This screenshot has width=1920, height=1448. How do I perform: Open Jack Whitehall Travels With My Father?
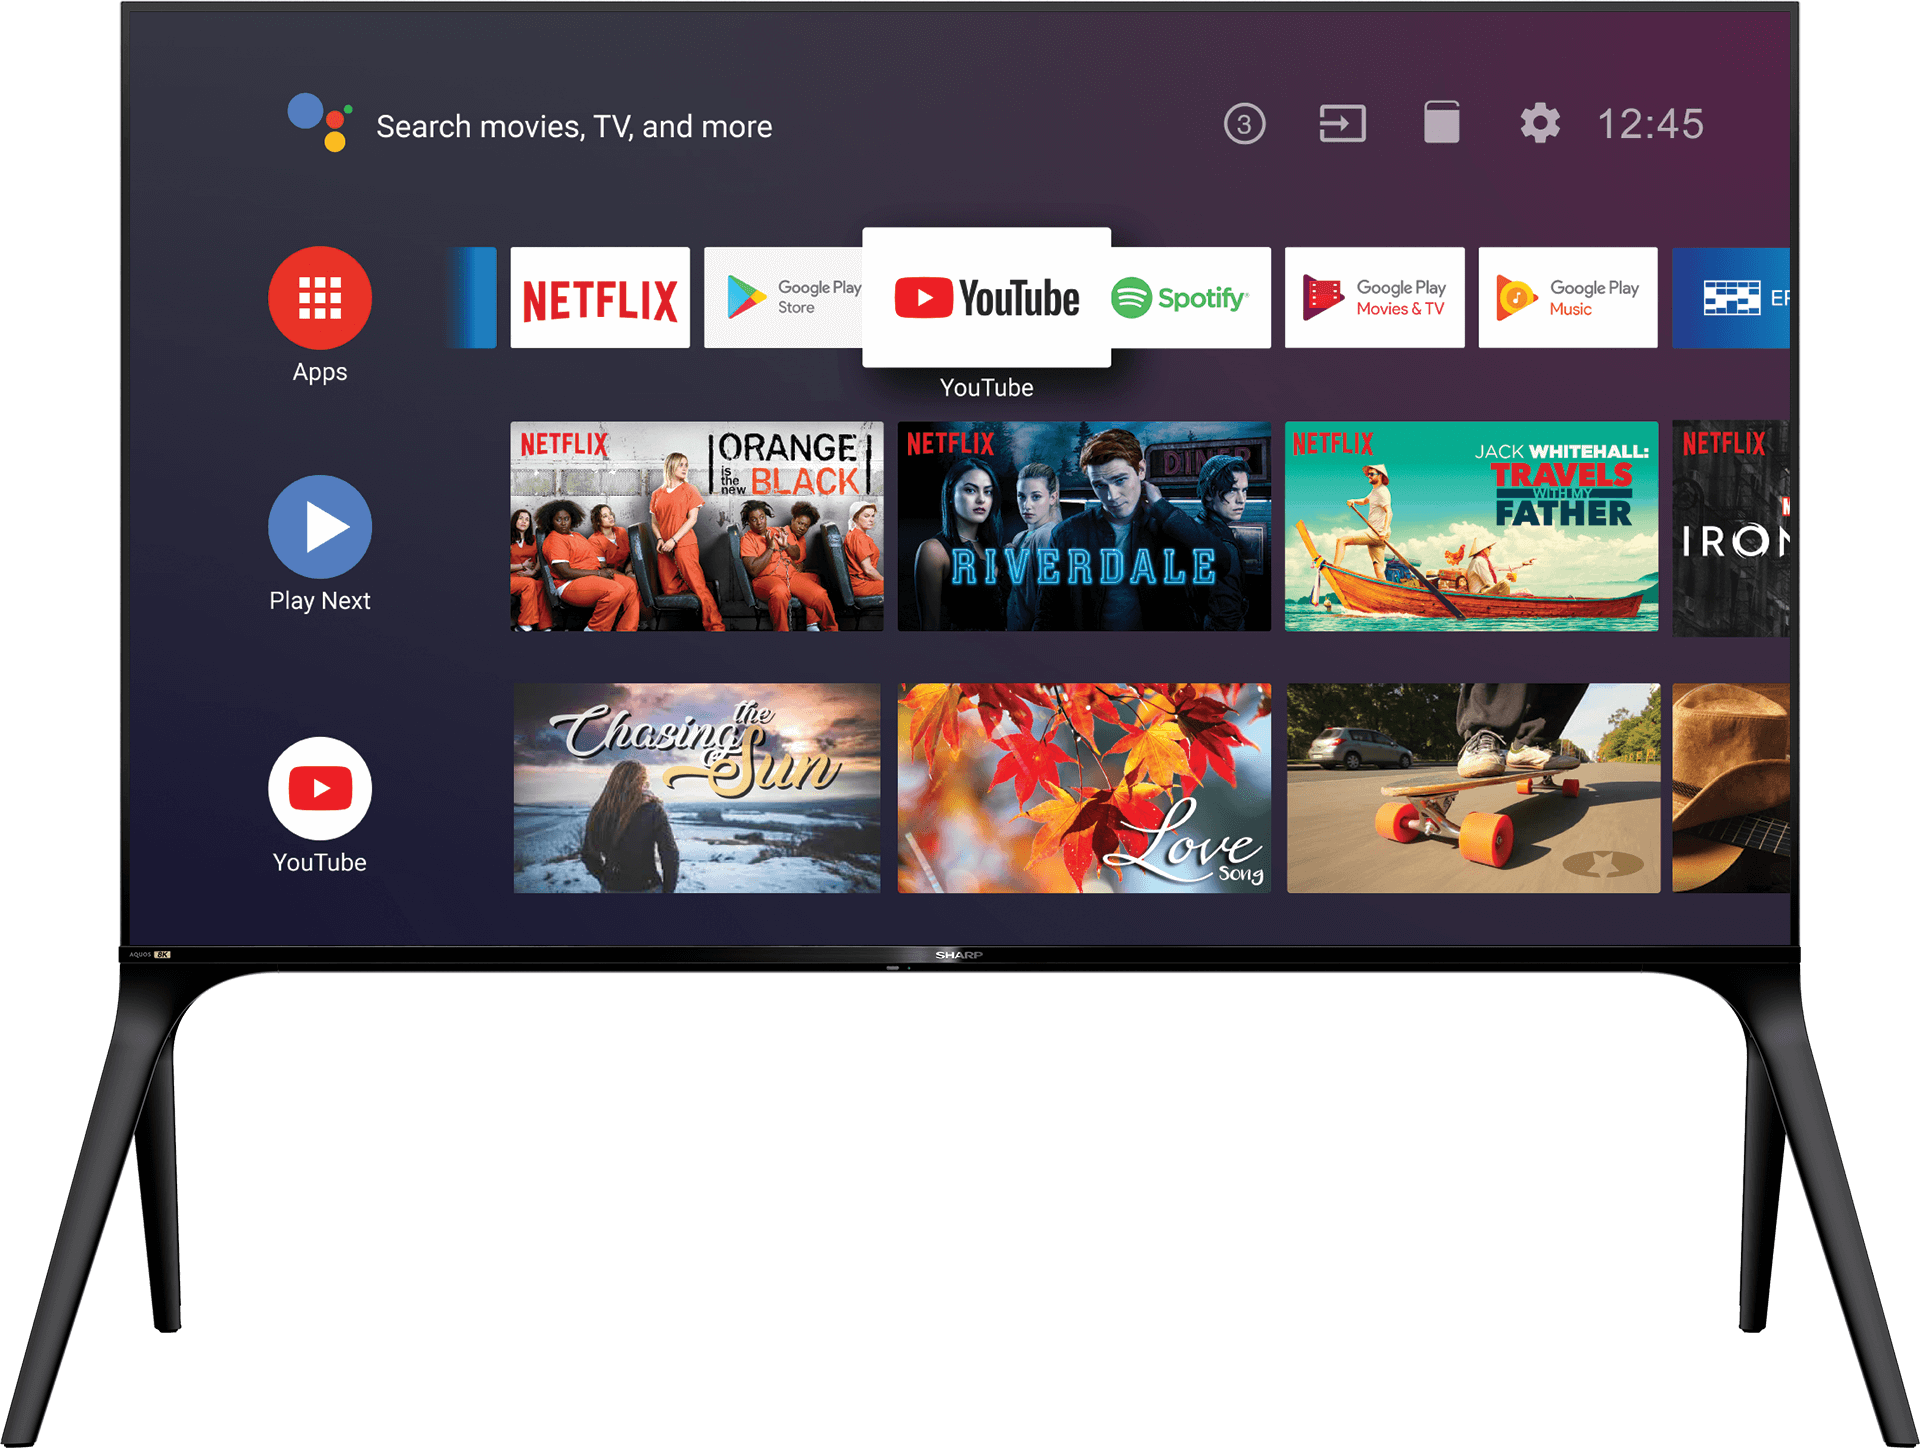coord(1471,526)
